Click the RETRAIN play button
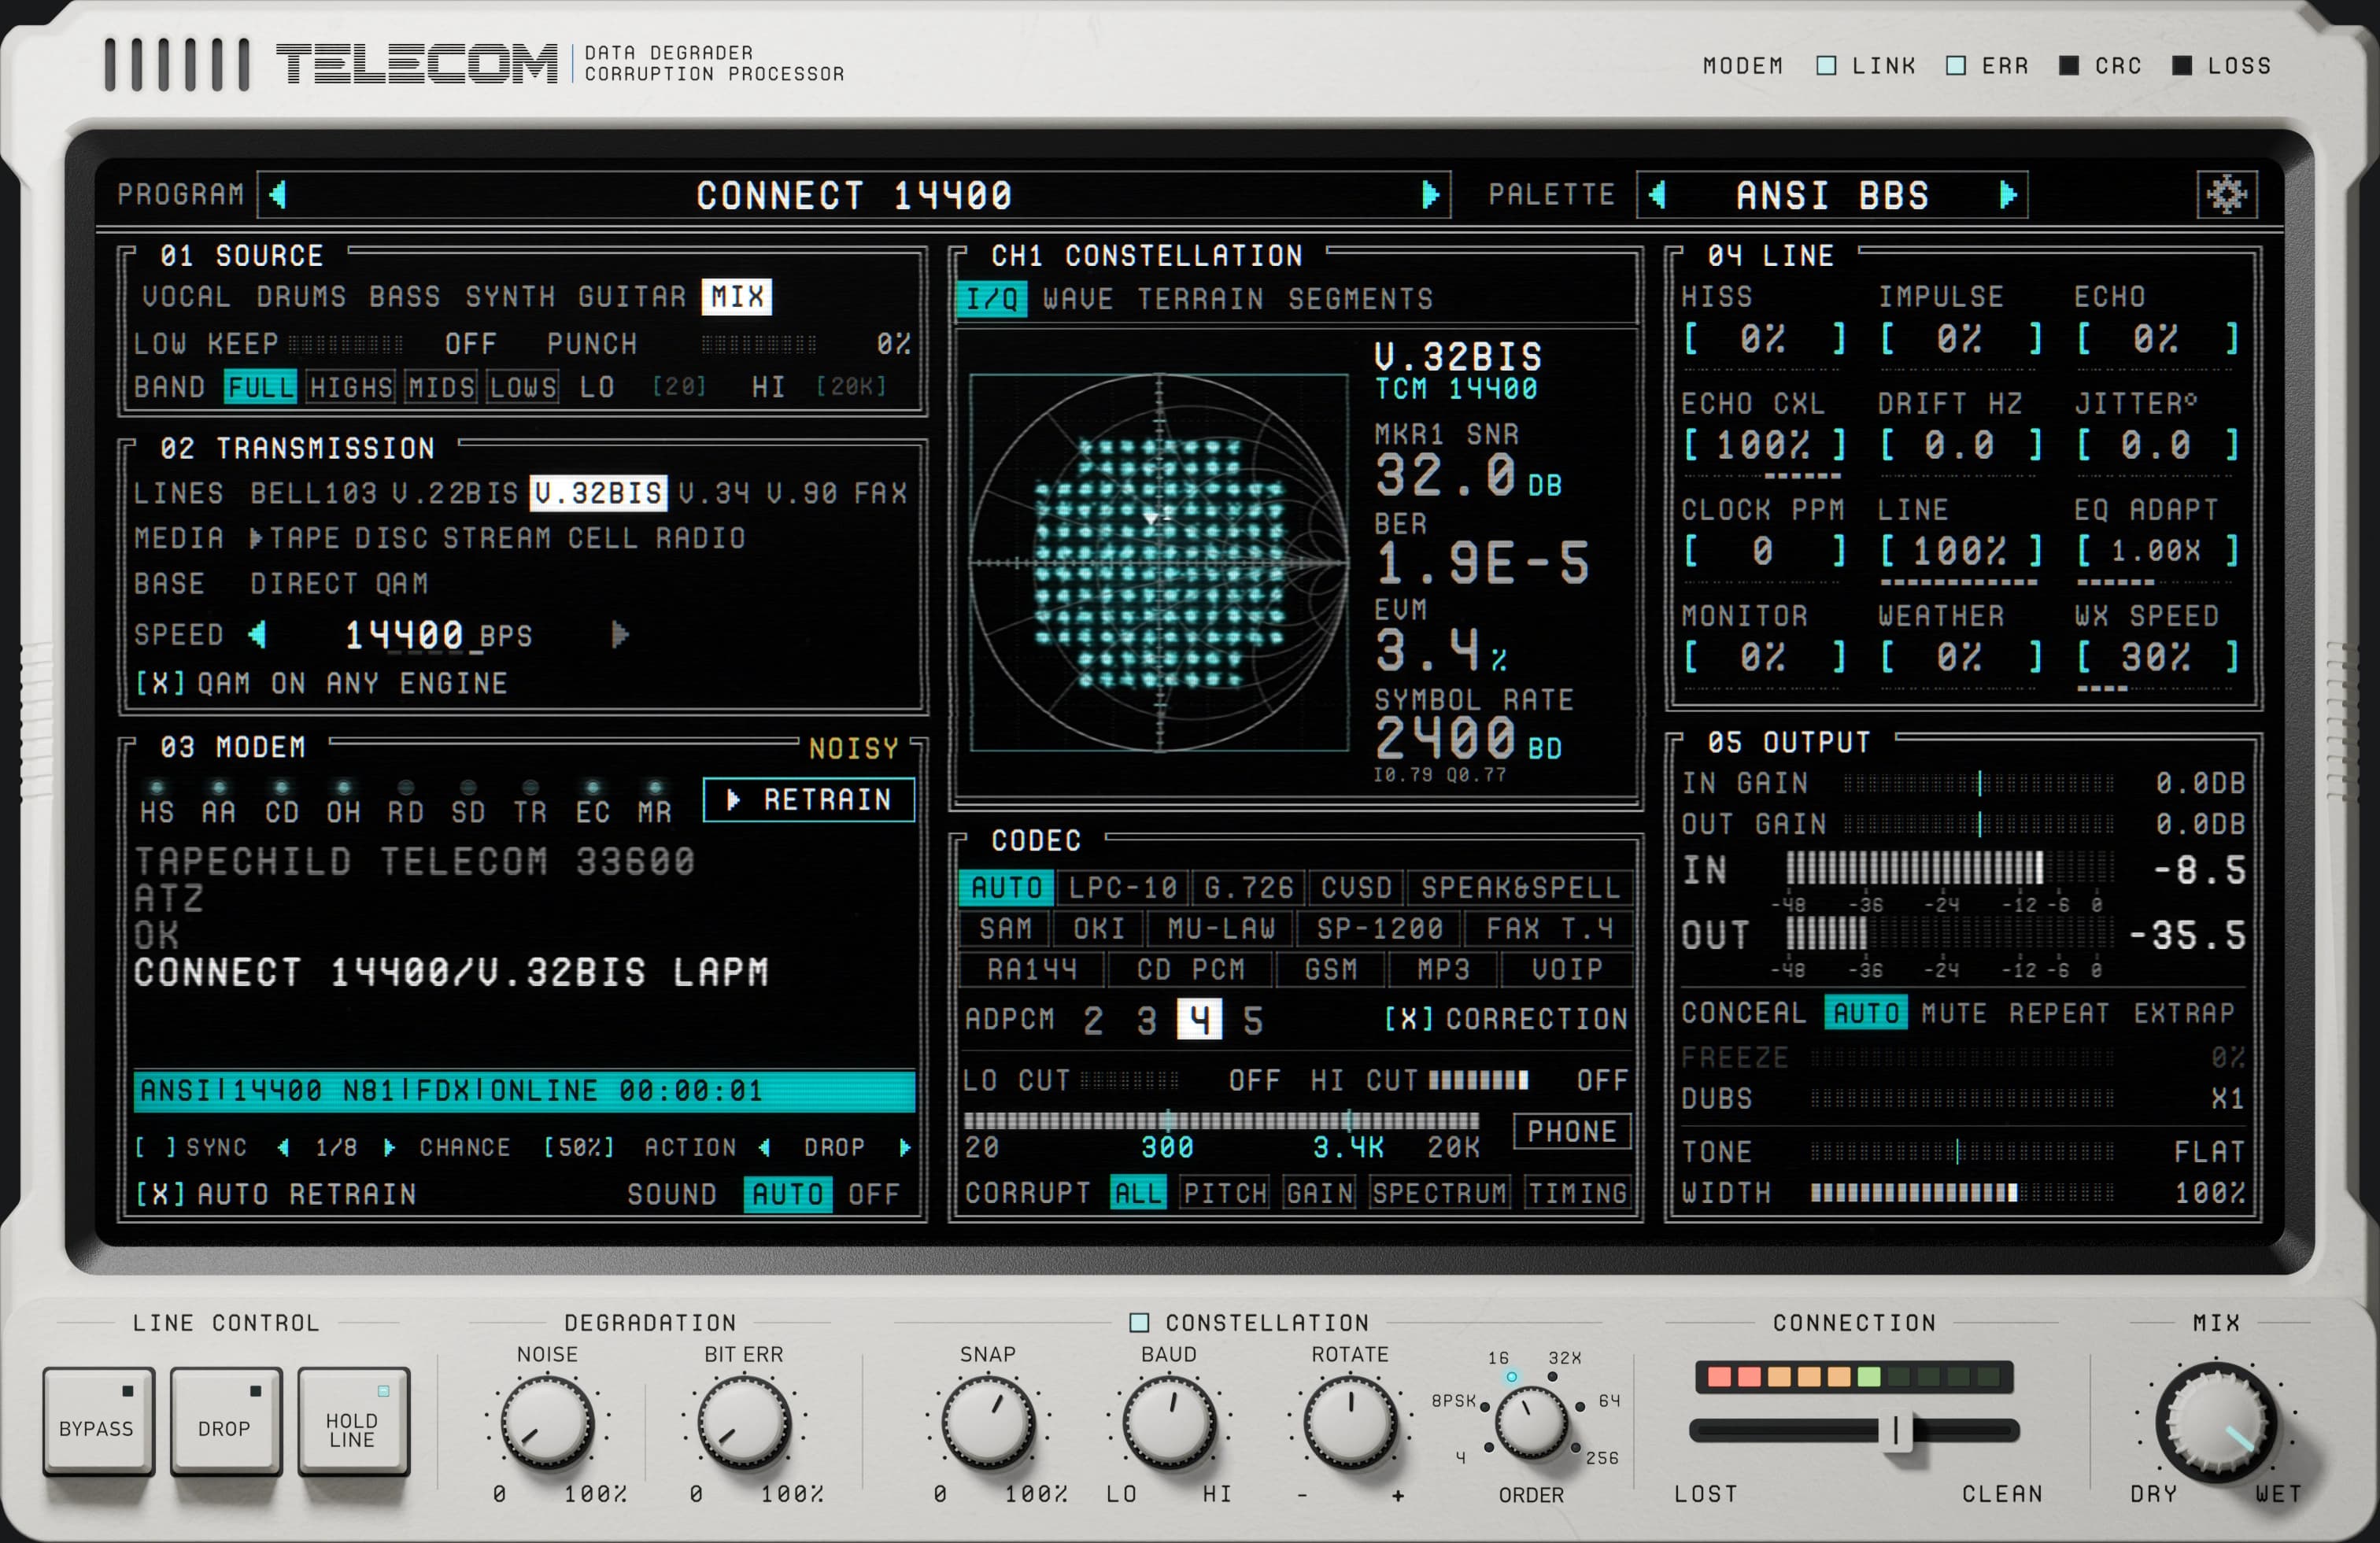 pos(809,799)
